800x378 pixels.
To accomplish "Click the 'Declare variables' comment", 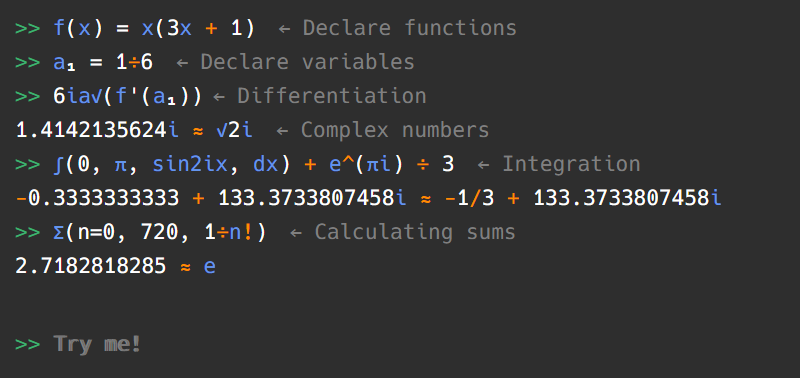I will tap(307, 62).
